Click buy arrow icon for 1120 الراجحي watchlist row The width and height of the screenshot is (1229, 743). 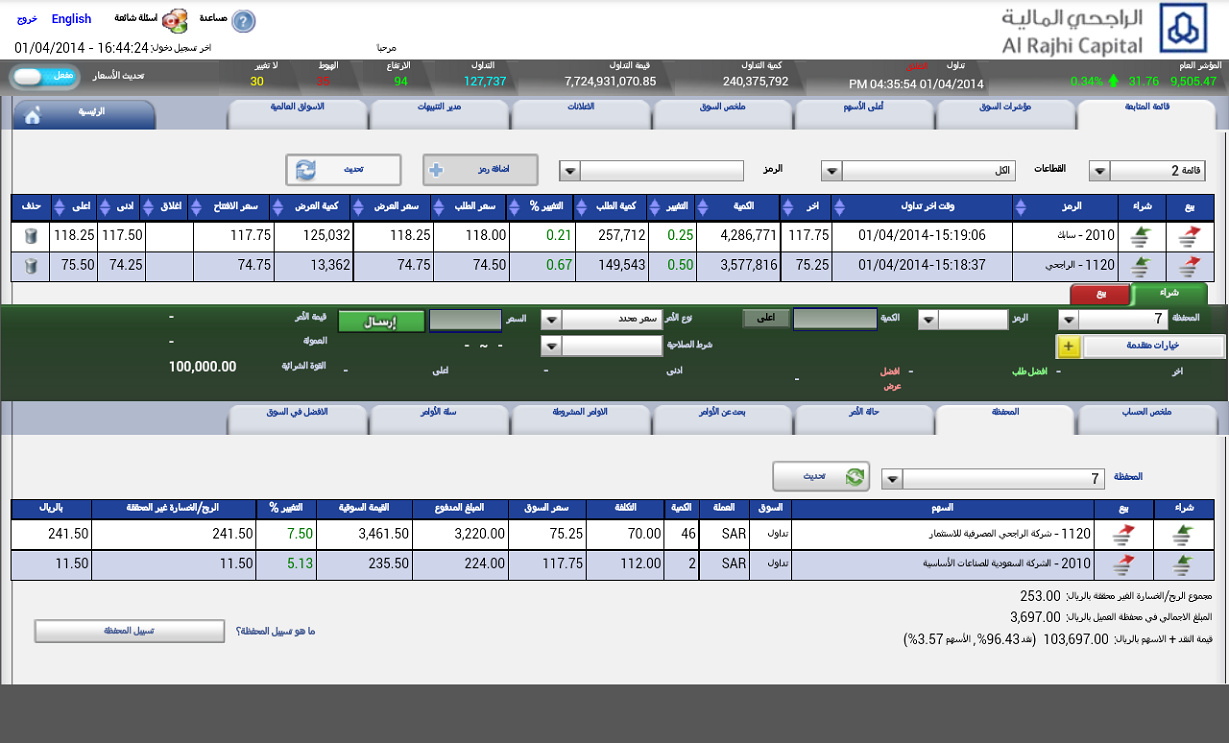point(1139,267)
